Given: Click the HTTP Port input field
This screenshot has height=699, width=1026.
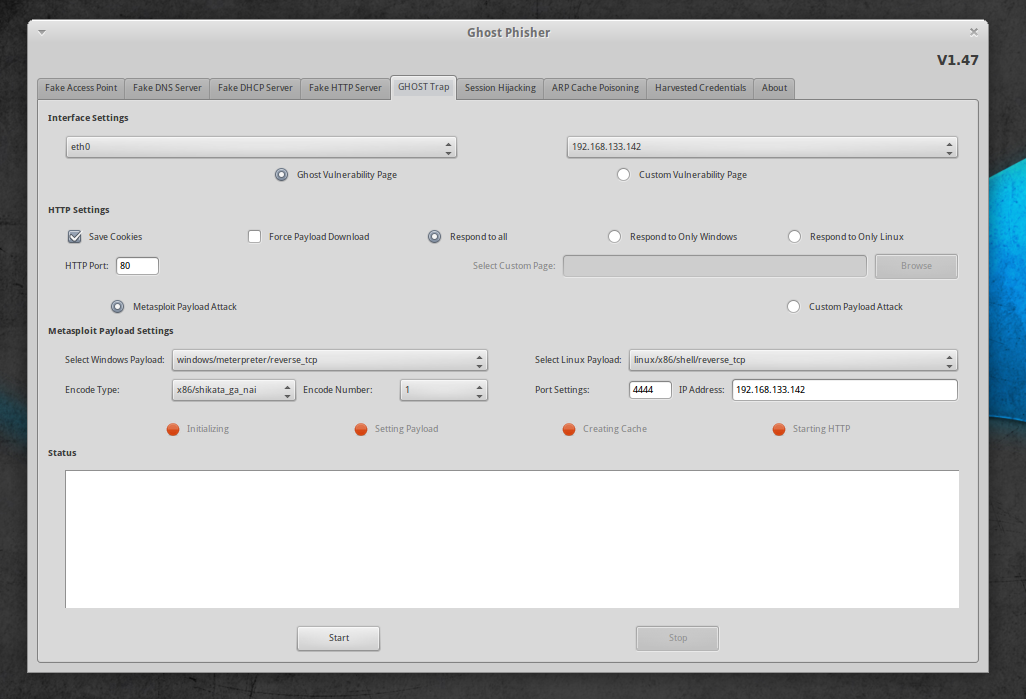Looking at the screenshot, I should click(137, 266).
